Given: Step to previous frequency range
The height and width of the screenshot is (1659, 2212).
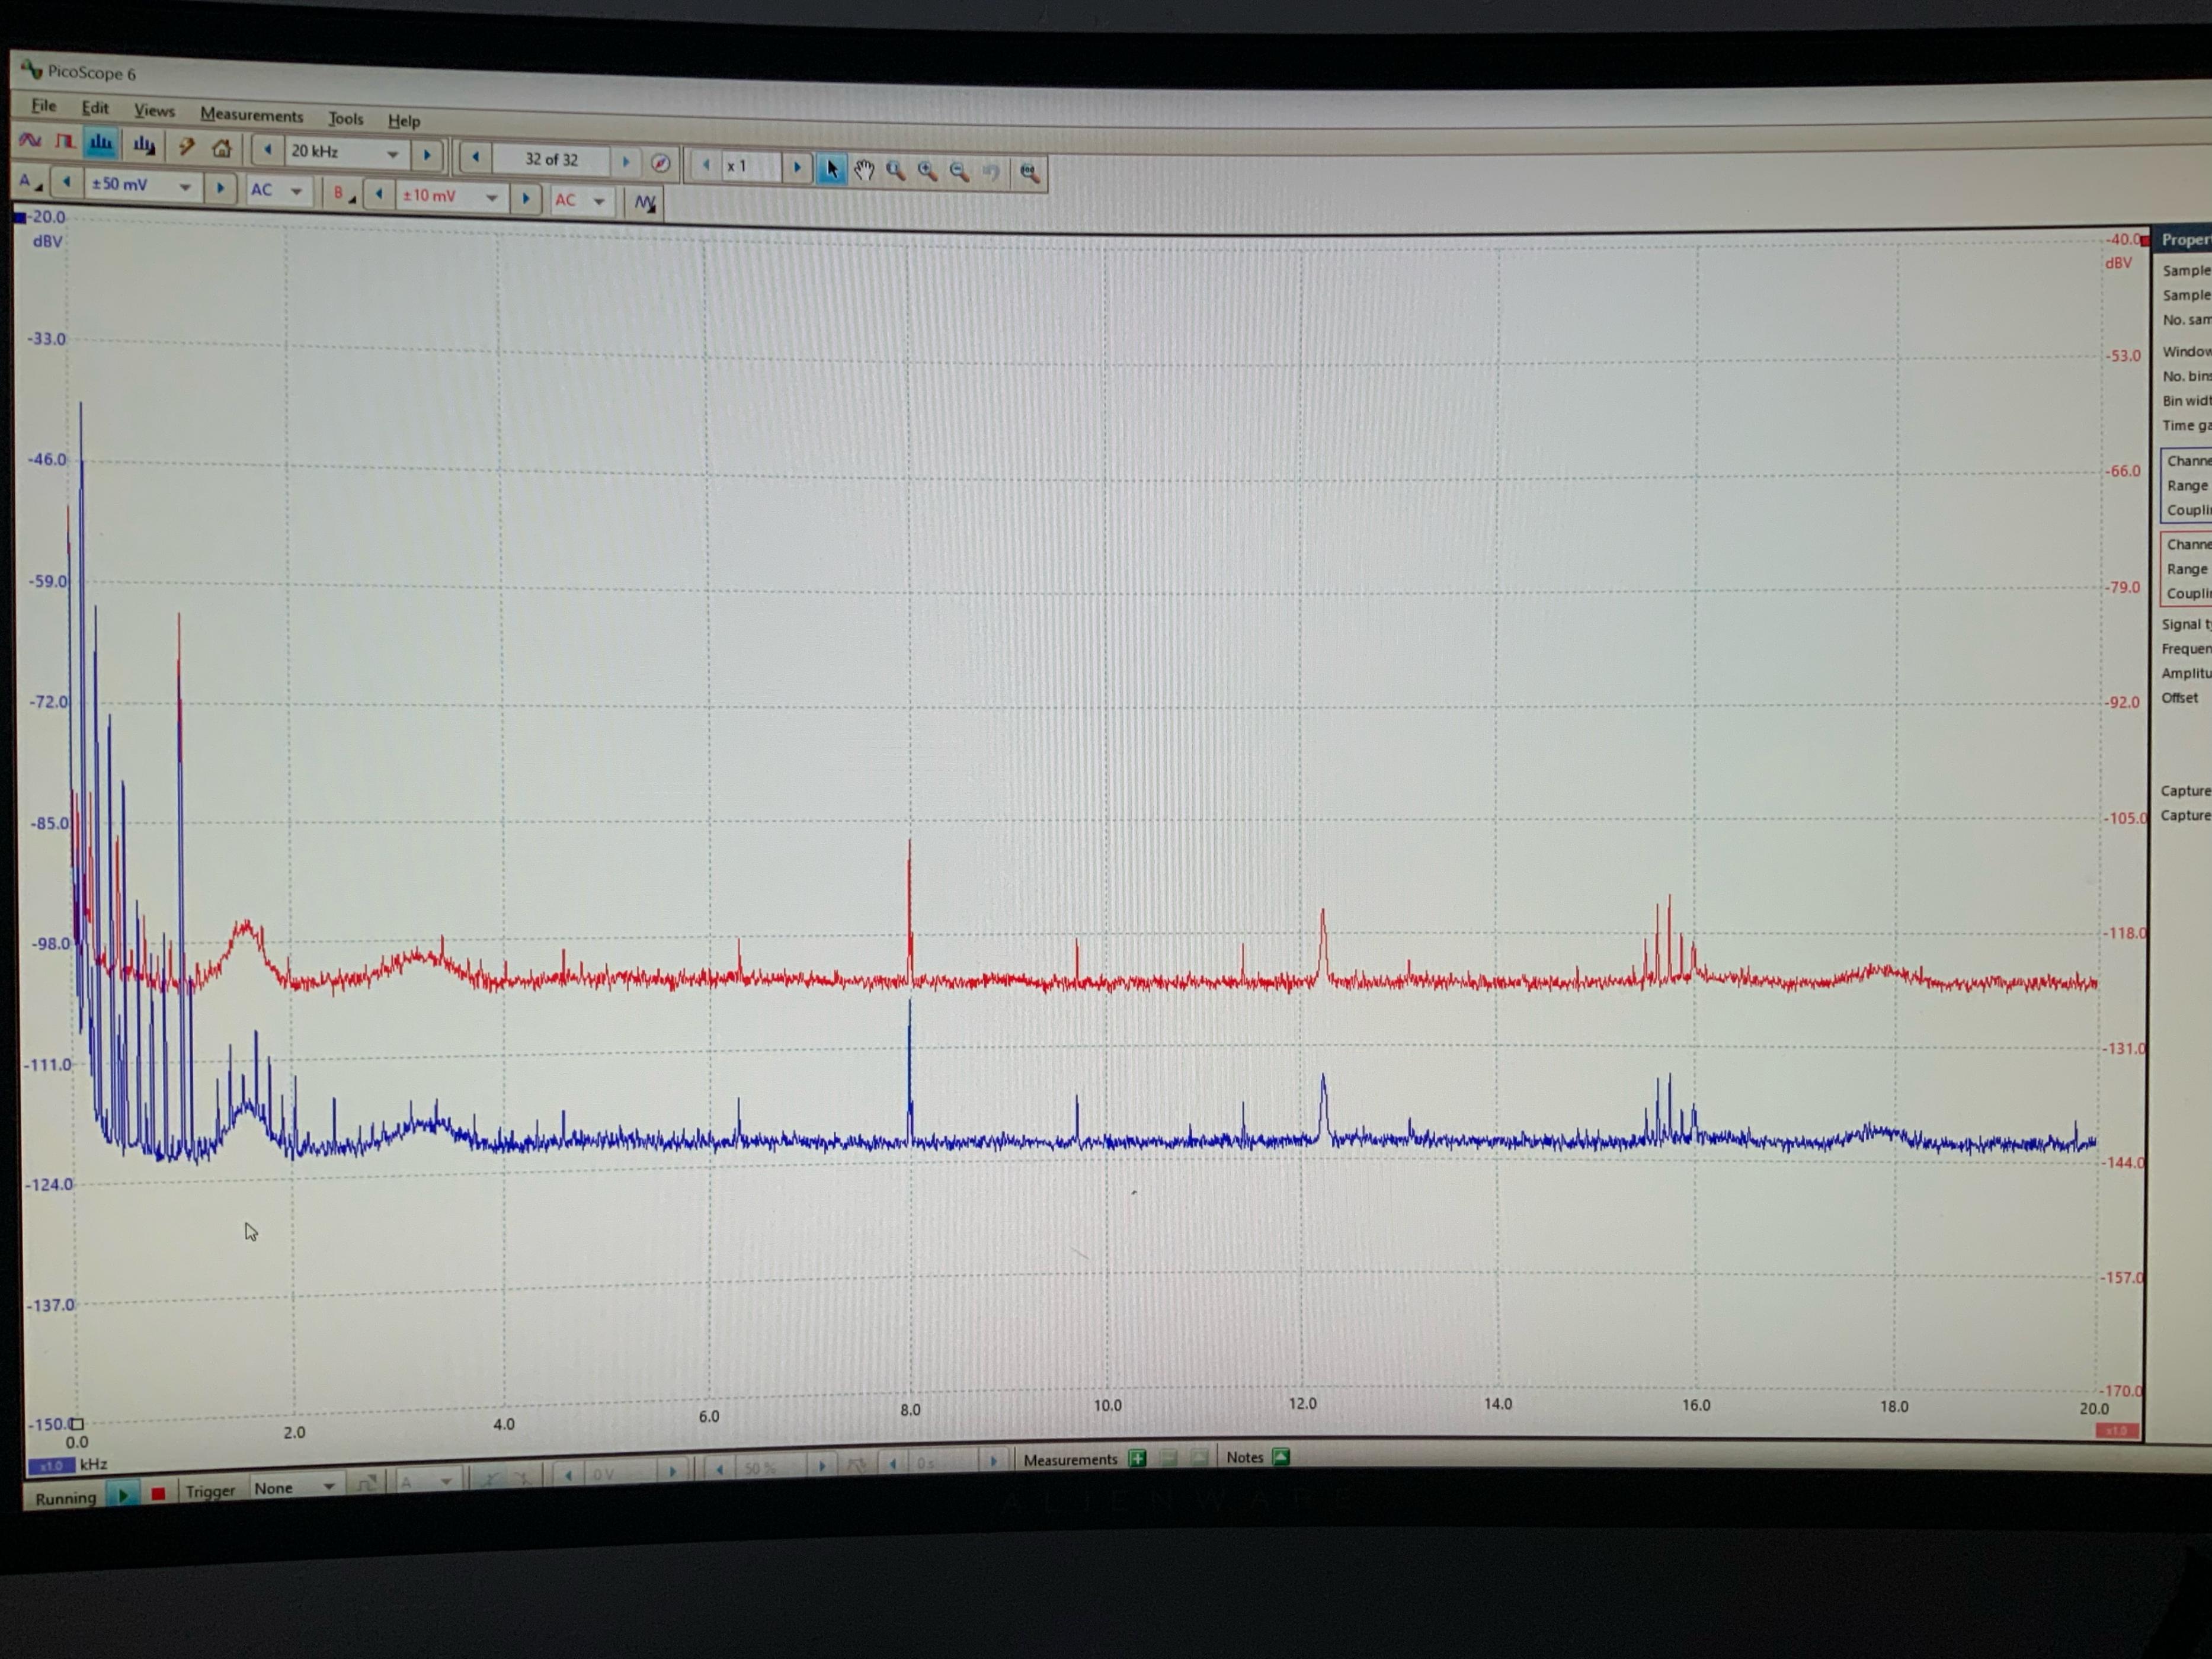Looking at the screenshot, I should click(267, 150).
